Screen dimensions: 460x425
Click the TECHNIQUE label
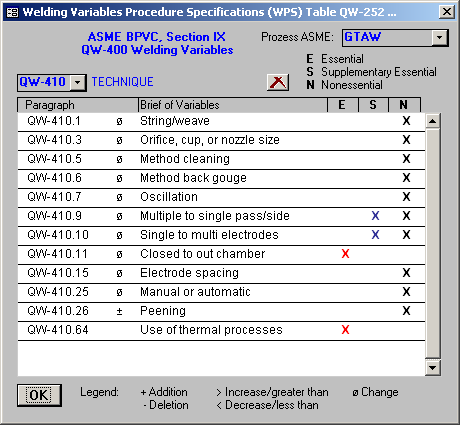tap(122, 82)
